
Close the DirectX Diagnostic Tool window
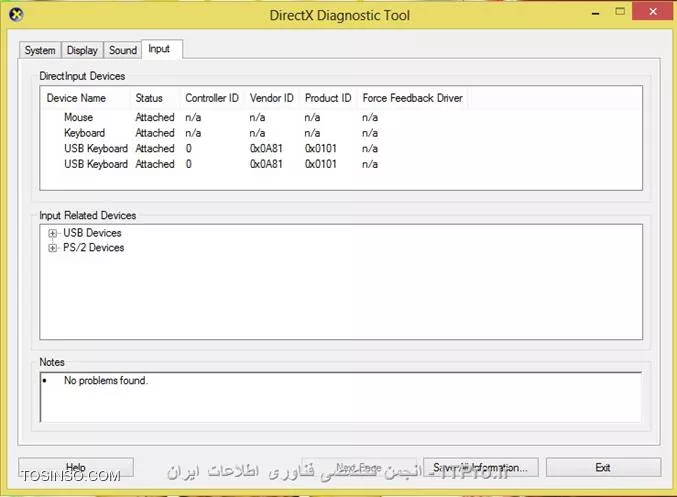point(653,11)
